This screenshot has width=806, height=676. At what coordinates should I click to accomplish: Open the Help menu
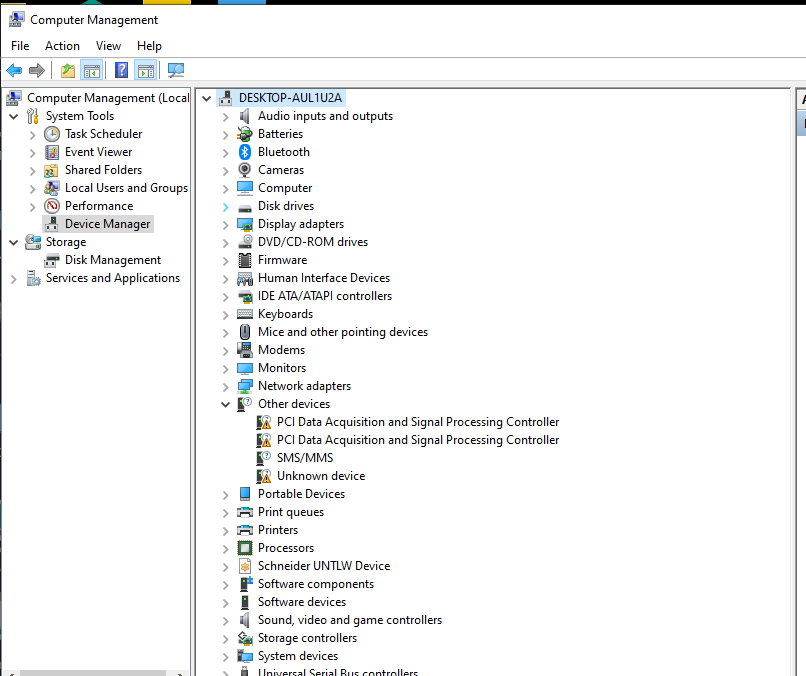(x=150, y=46)
